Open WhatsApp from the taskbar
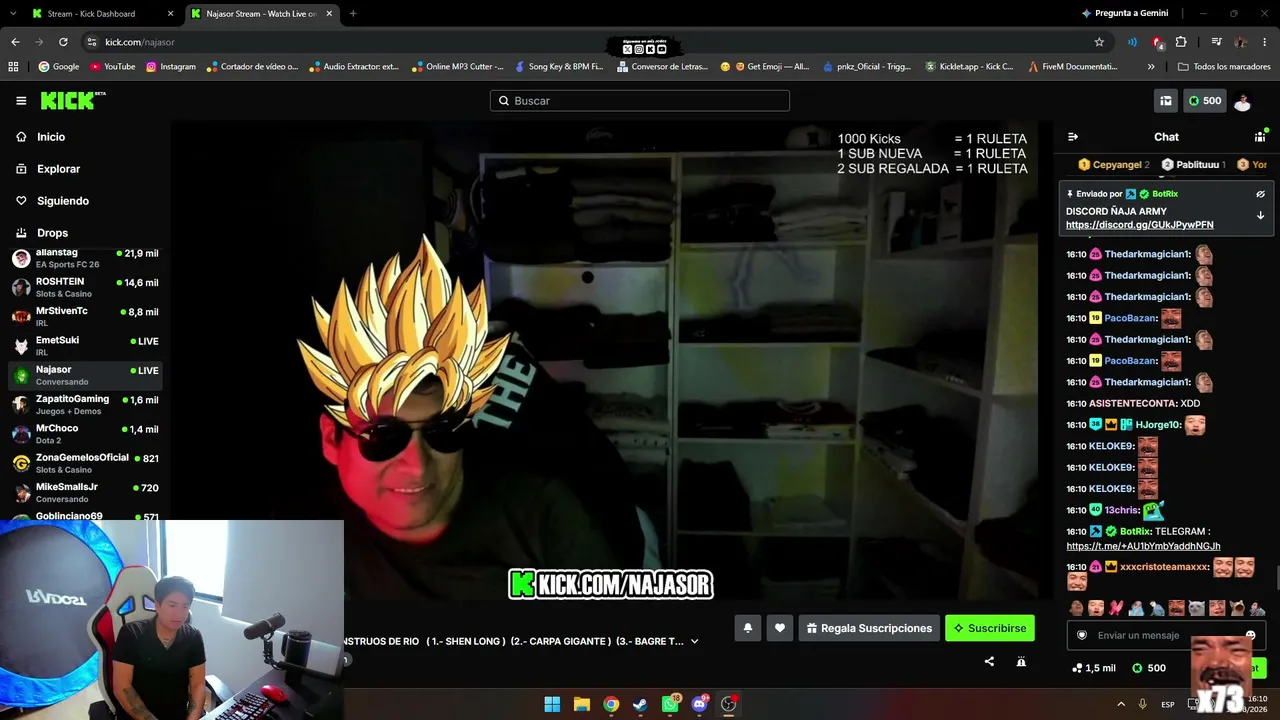The width and height of the screenshot is (1280, 720). click(x=670, y=704)
